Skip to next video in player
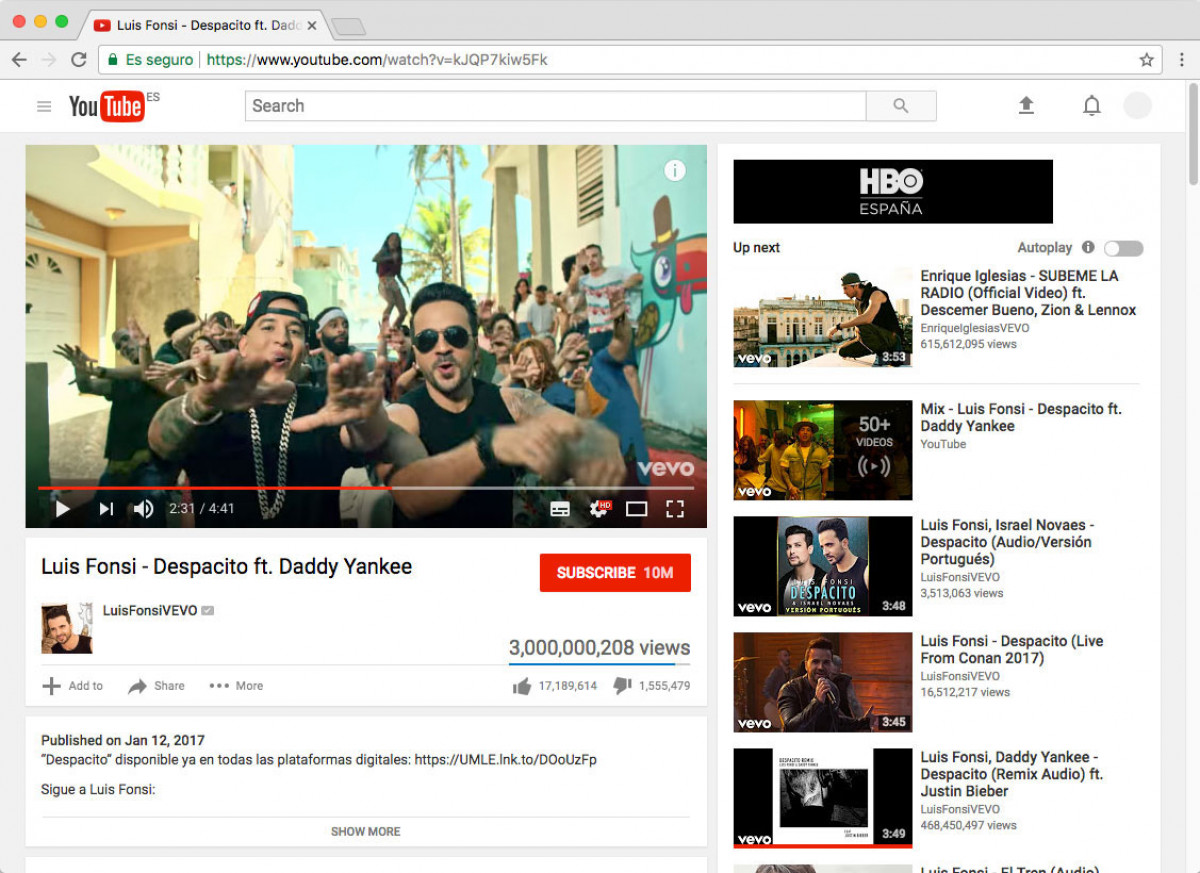The height and width of the screenshot is (873, 1200). click(x=106, y=509)
